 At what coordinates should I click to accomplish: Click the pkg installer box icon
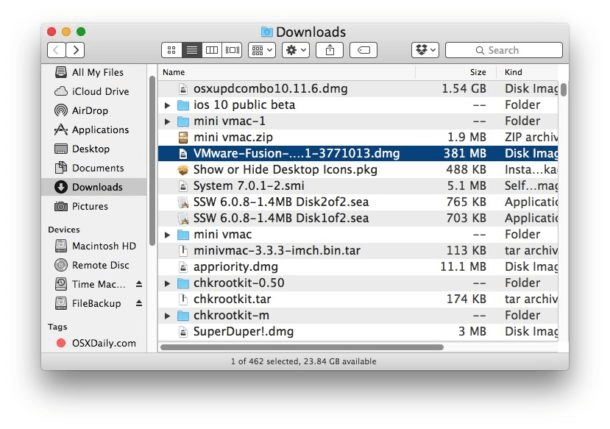183,170
